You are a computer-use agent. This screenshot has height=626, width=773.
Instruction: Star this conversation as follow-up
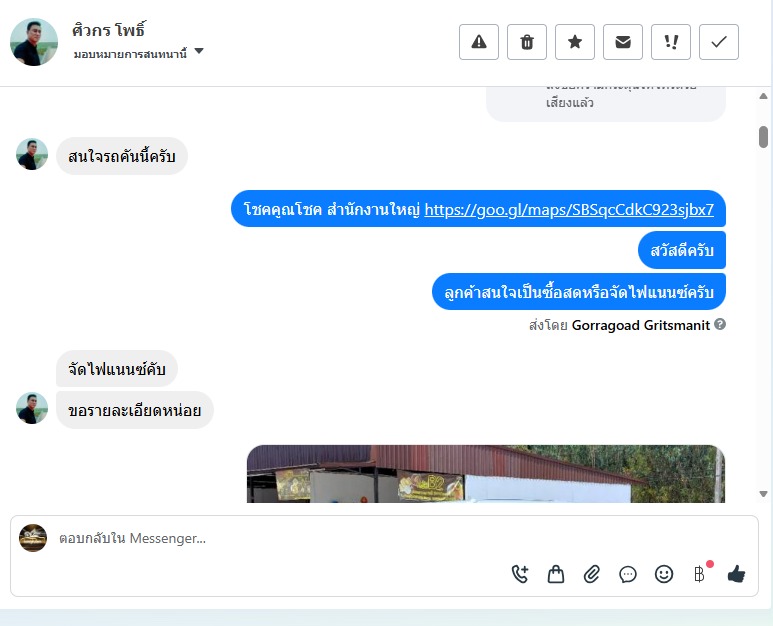point(575,42)
